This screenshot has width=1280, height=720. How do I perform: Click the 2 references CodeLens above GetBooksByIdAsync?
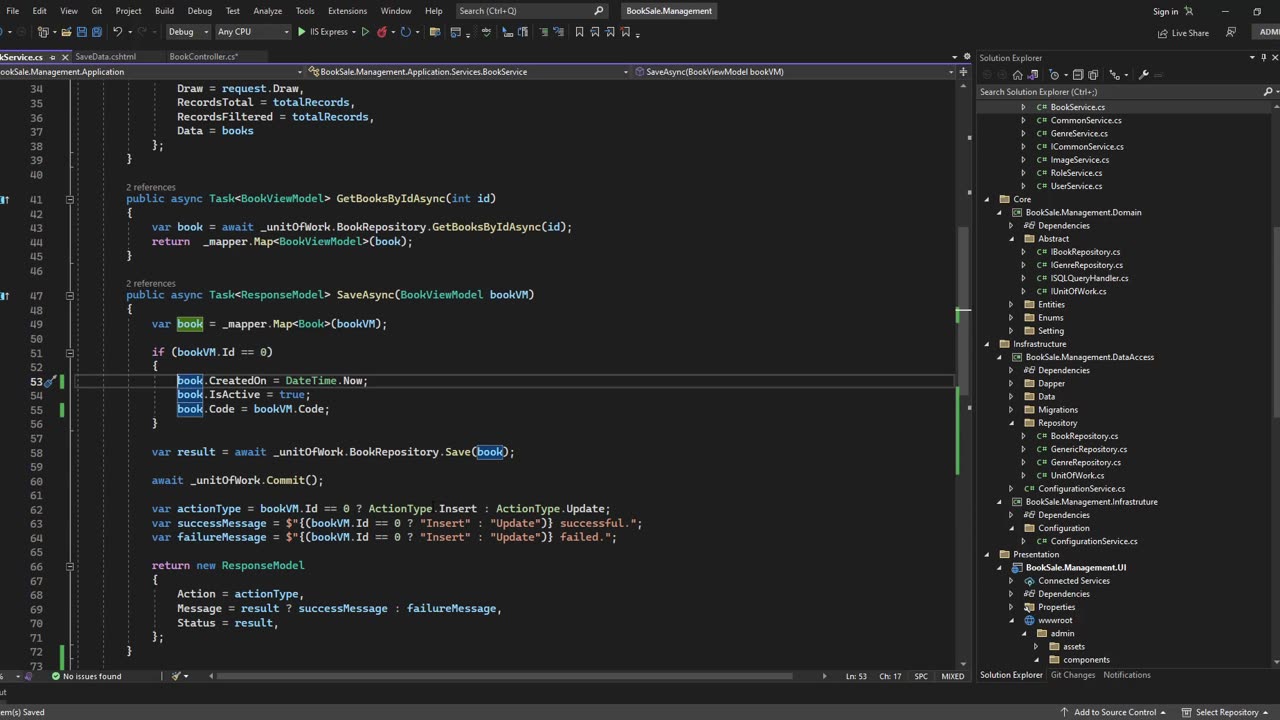(151, 188)
